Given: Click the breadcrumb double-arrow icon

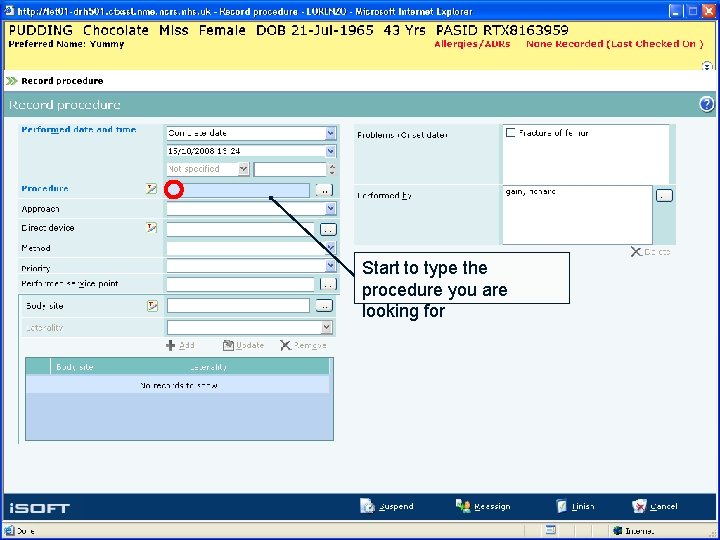Looking at the screenshot, I should [11, 81].
